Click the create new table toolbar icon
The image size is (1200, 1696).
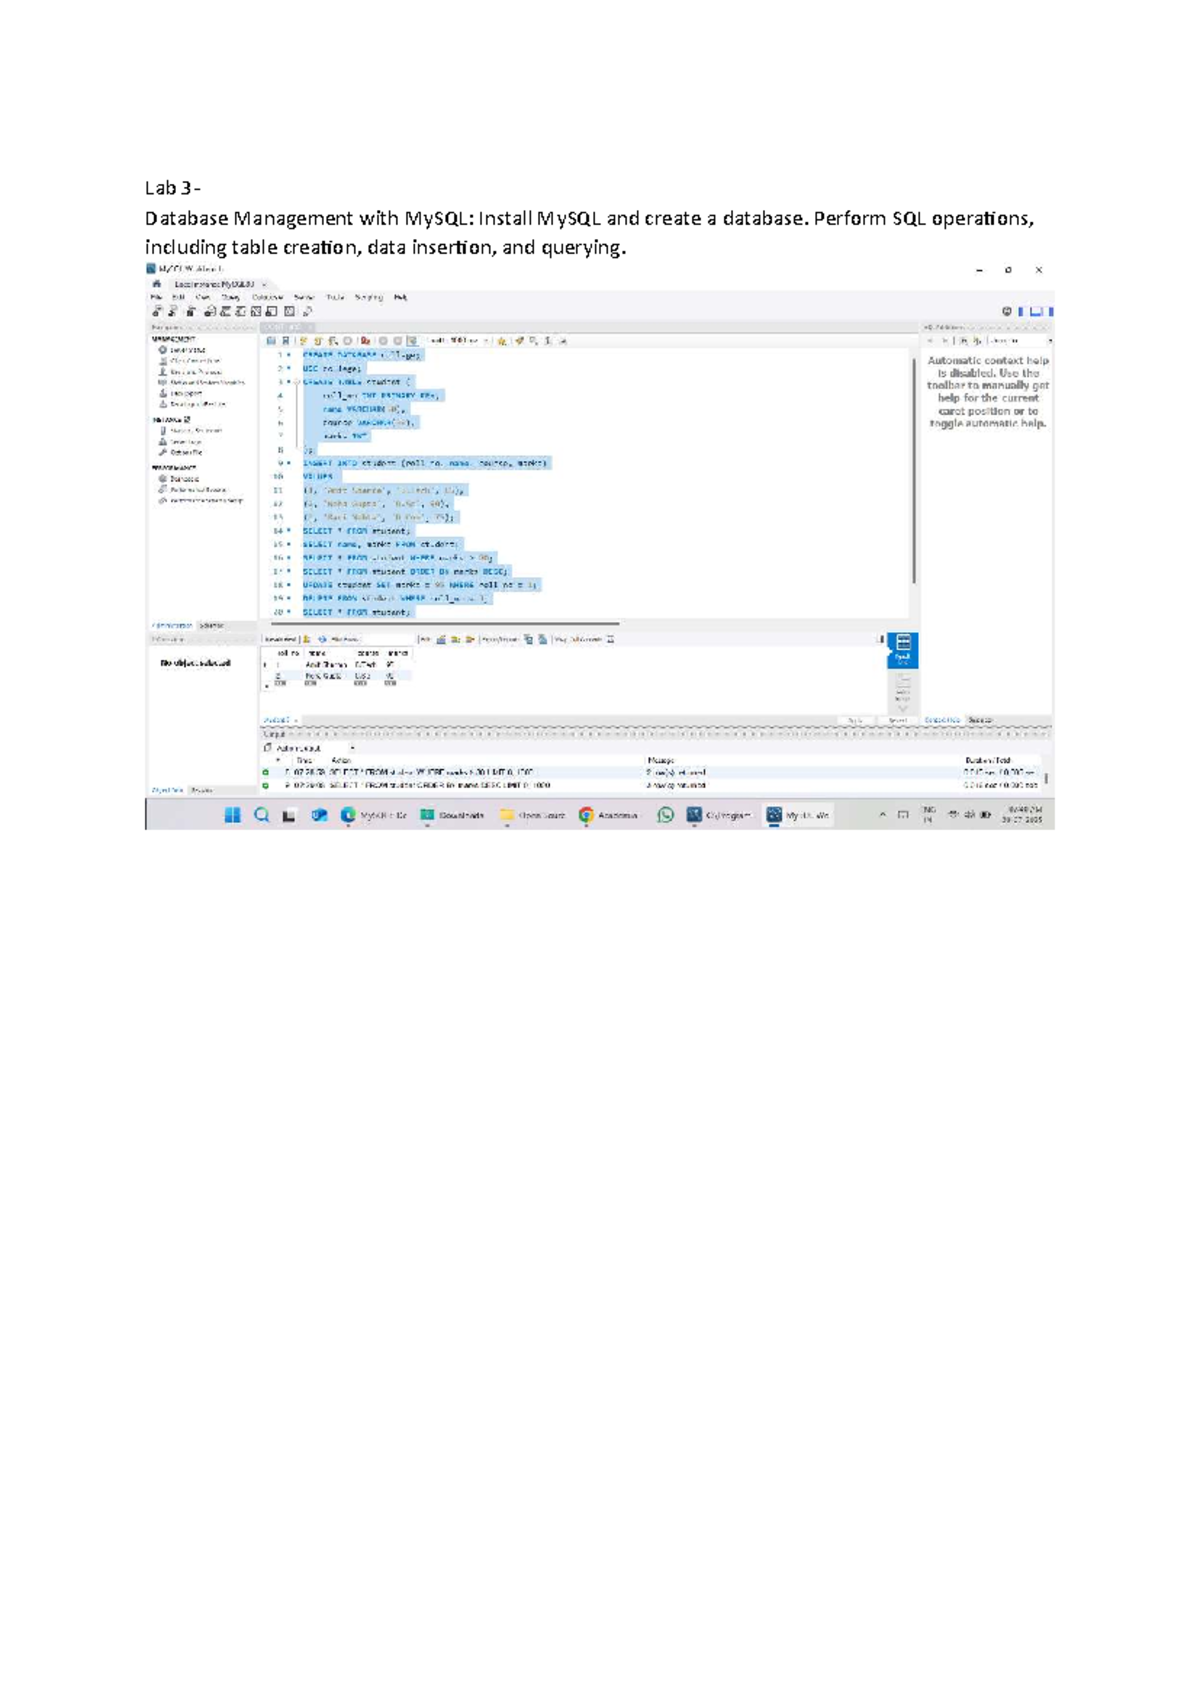(226, 311)
